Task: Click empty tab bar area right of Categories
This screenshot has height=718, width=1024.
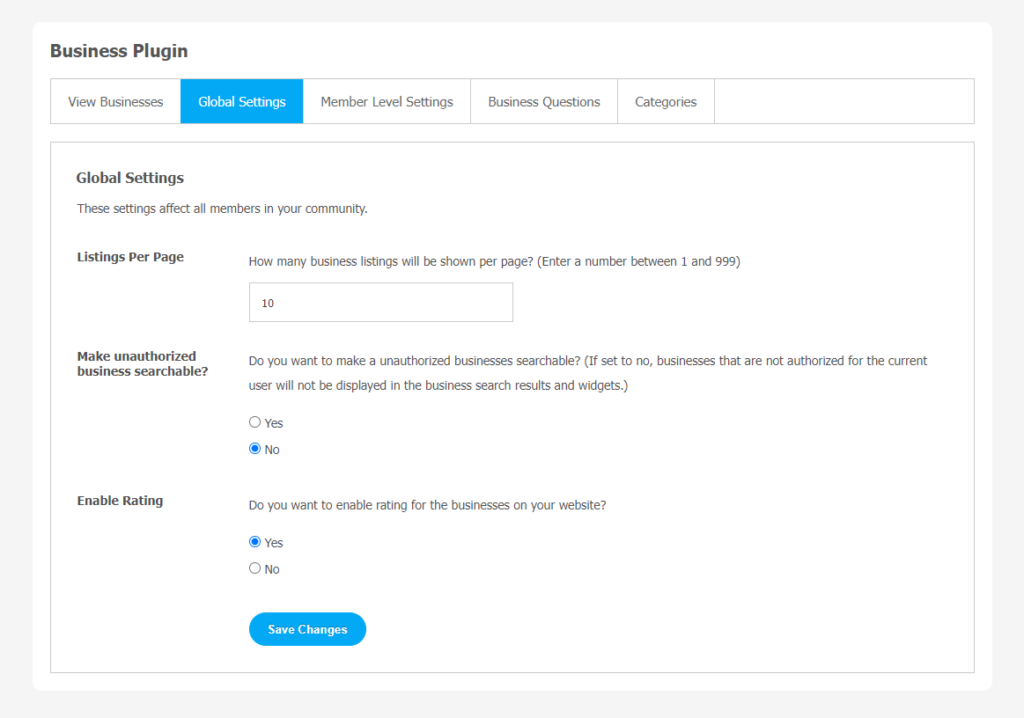Action: [844, 102]
